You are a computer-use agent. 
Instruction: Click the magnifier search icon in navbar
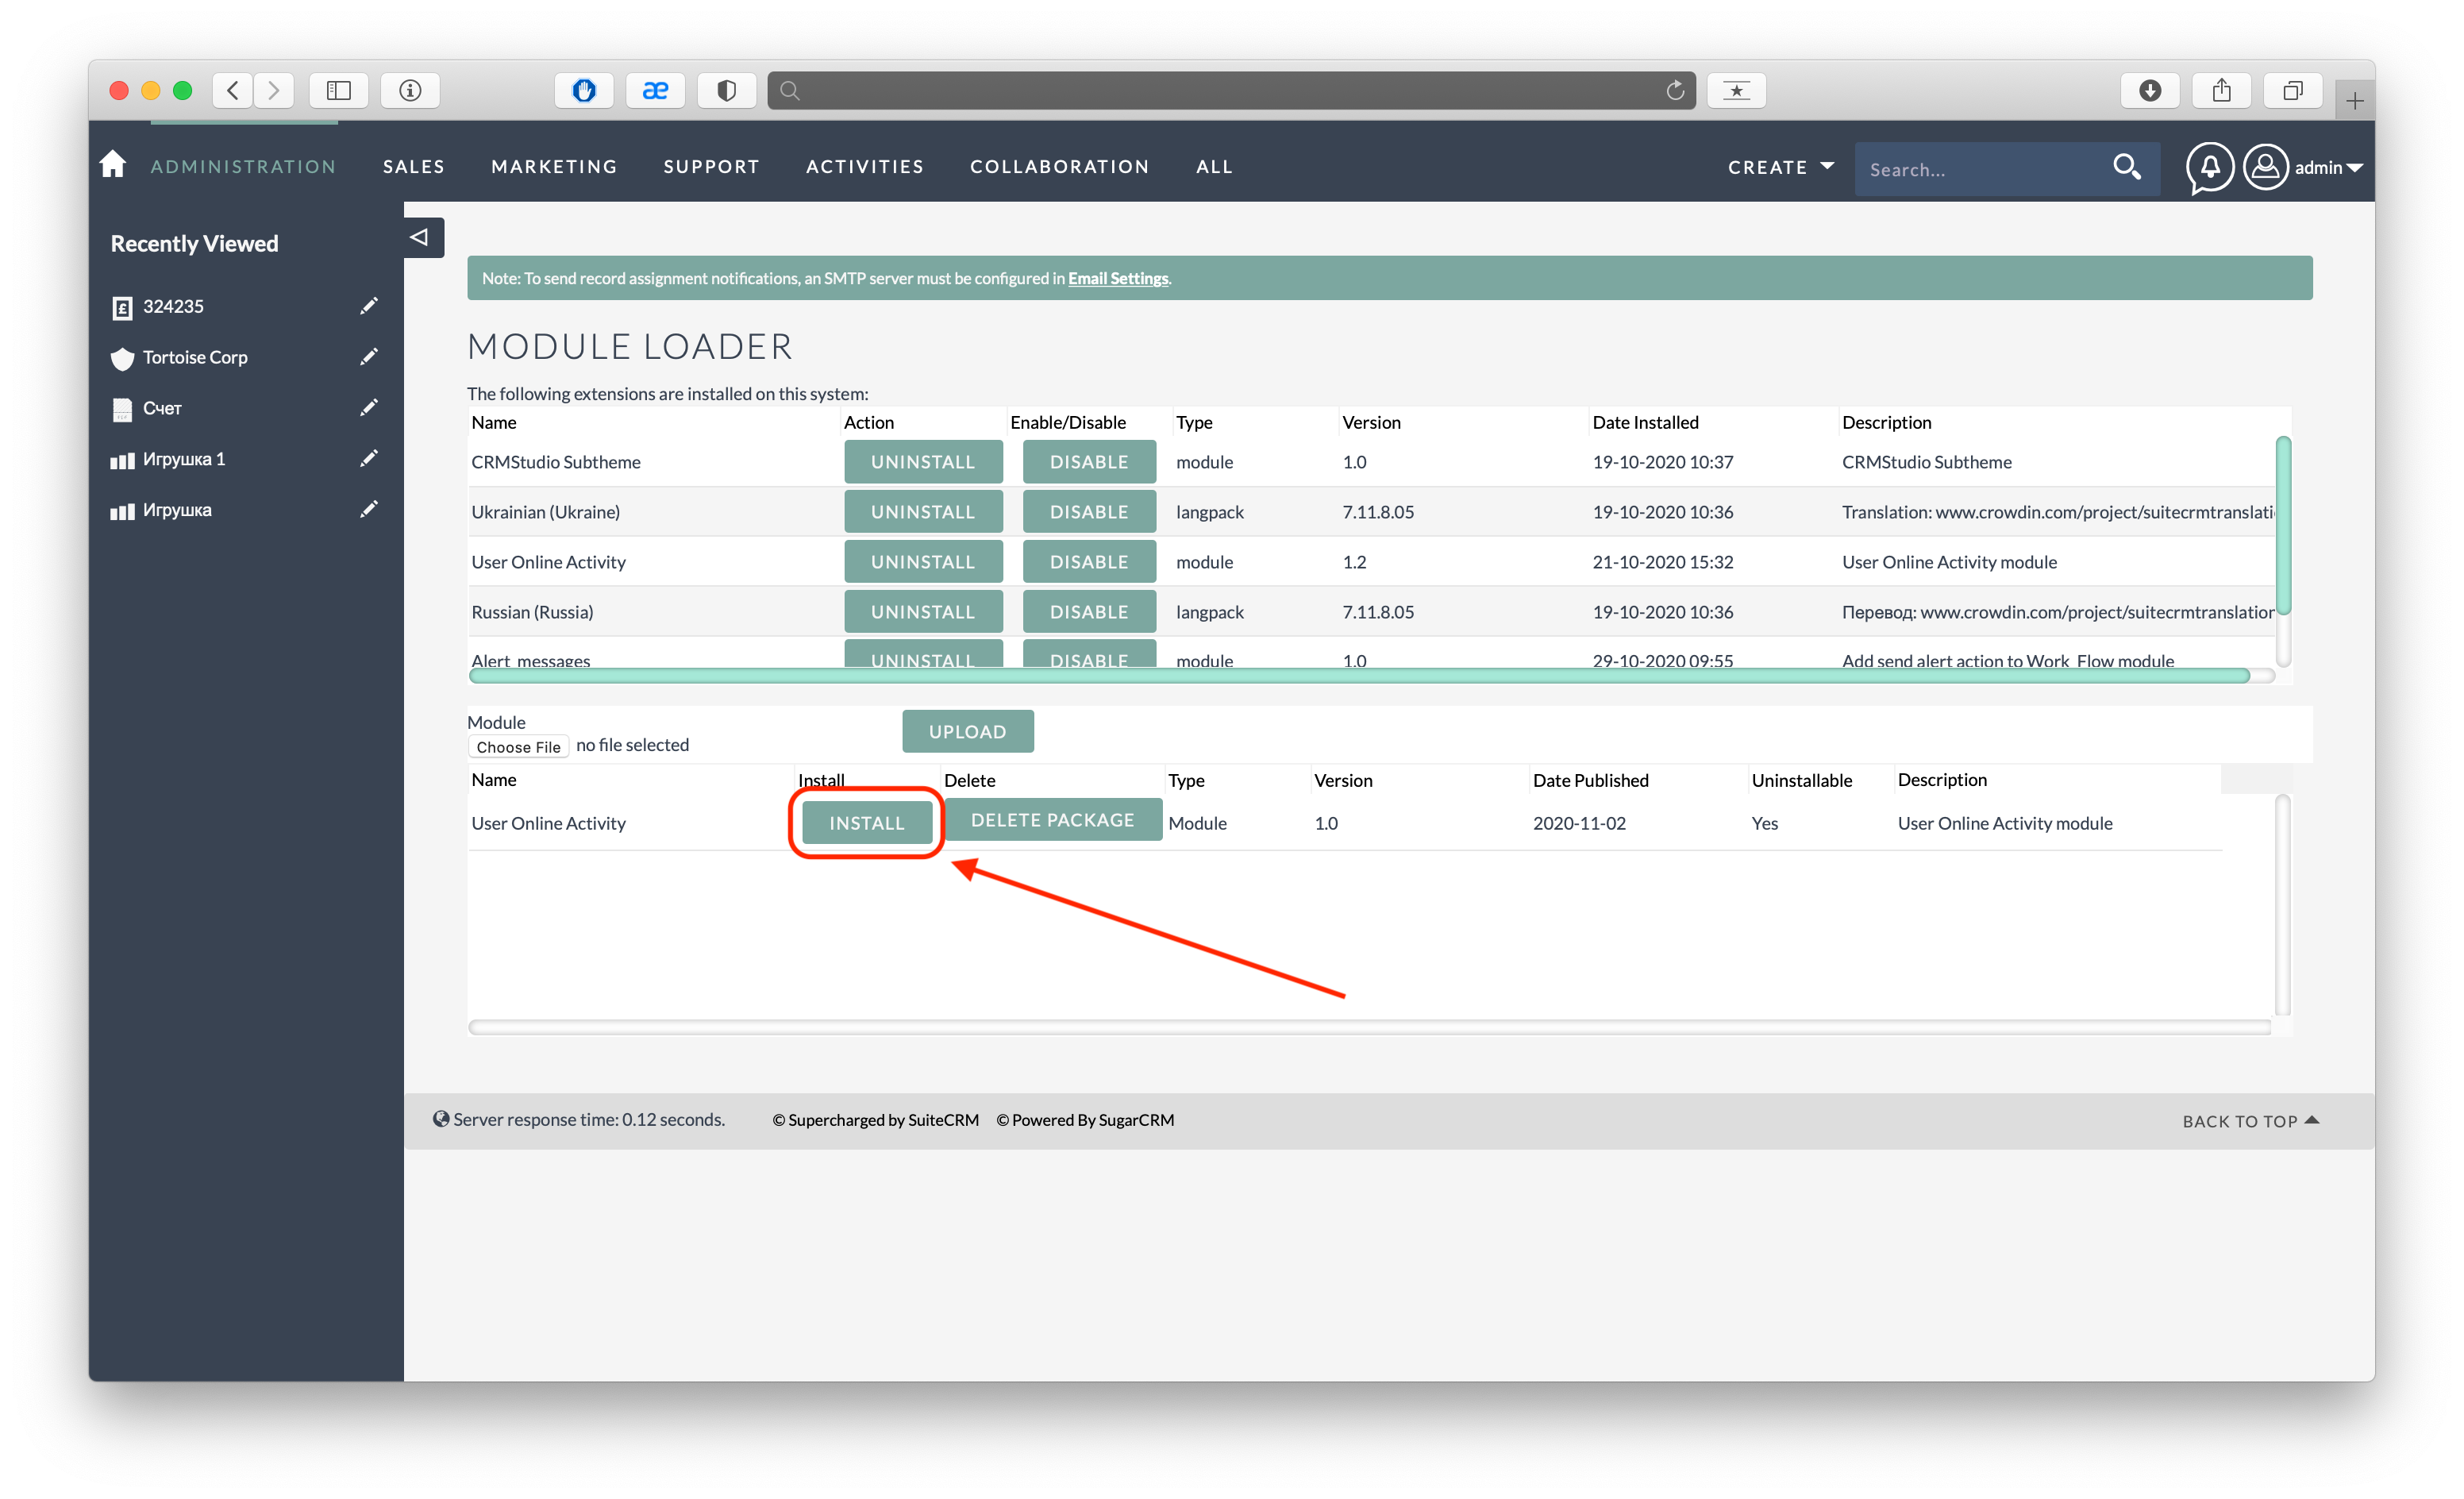[x=2127, y=167]
